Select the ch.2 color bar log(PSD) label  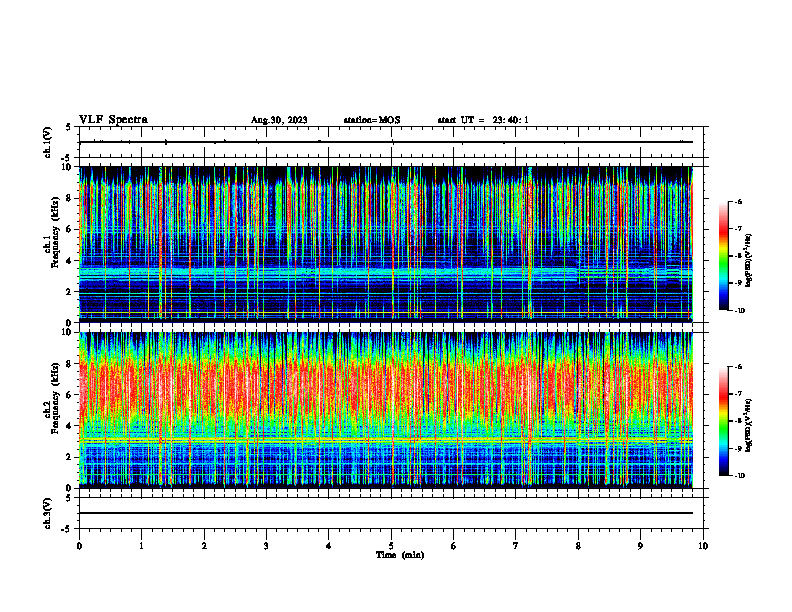tap(749, 425)
